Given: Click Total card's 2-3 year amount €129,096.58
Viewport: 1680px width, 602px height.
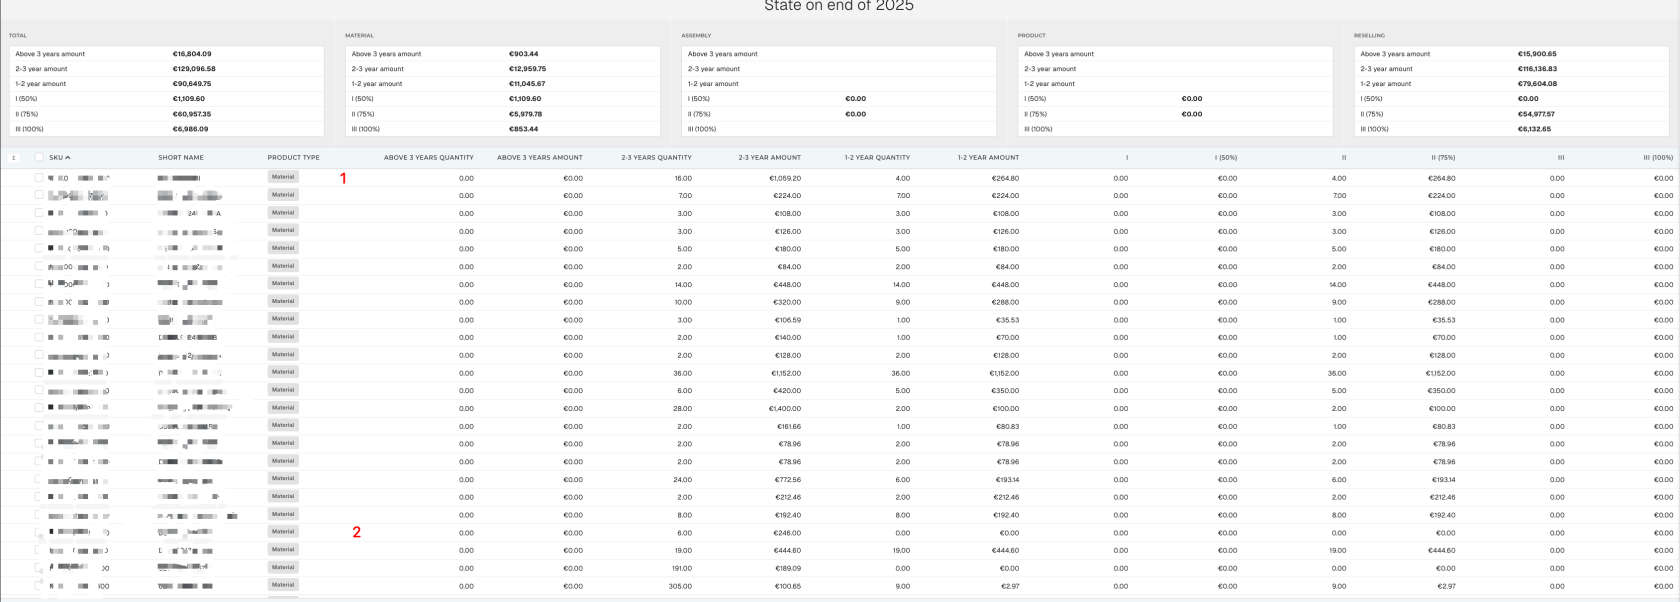Looking at the screenshot, I should click(194, 69).
